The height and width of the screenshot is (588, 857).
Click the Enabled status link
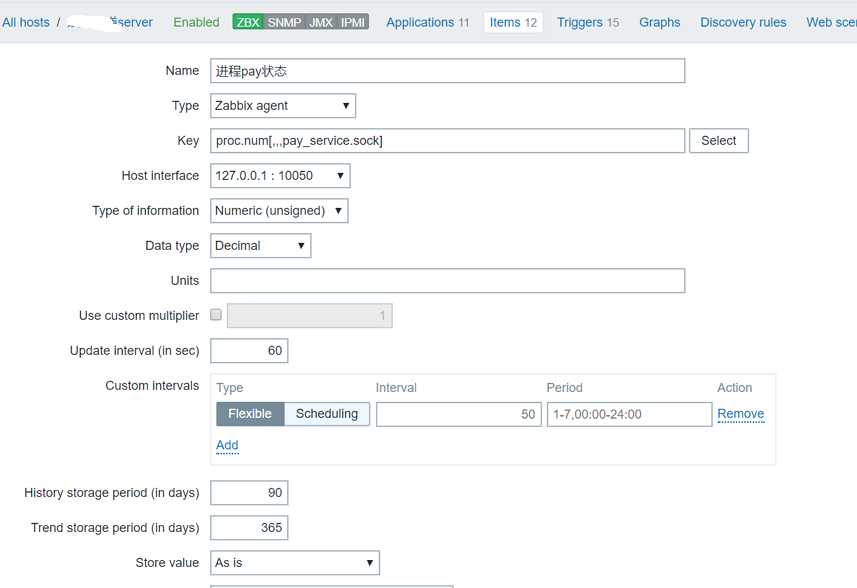point(196,22)
